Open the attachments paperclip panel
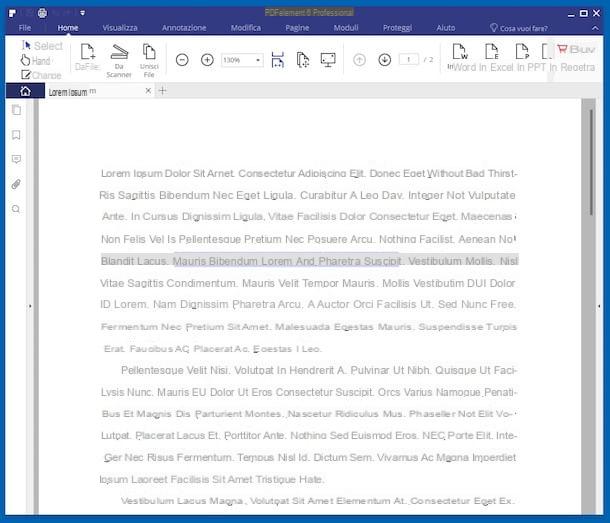Viewport: 610px width, 523px height. click(x=16, y=184)
